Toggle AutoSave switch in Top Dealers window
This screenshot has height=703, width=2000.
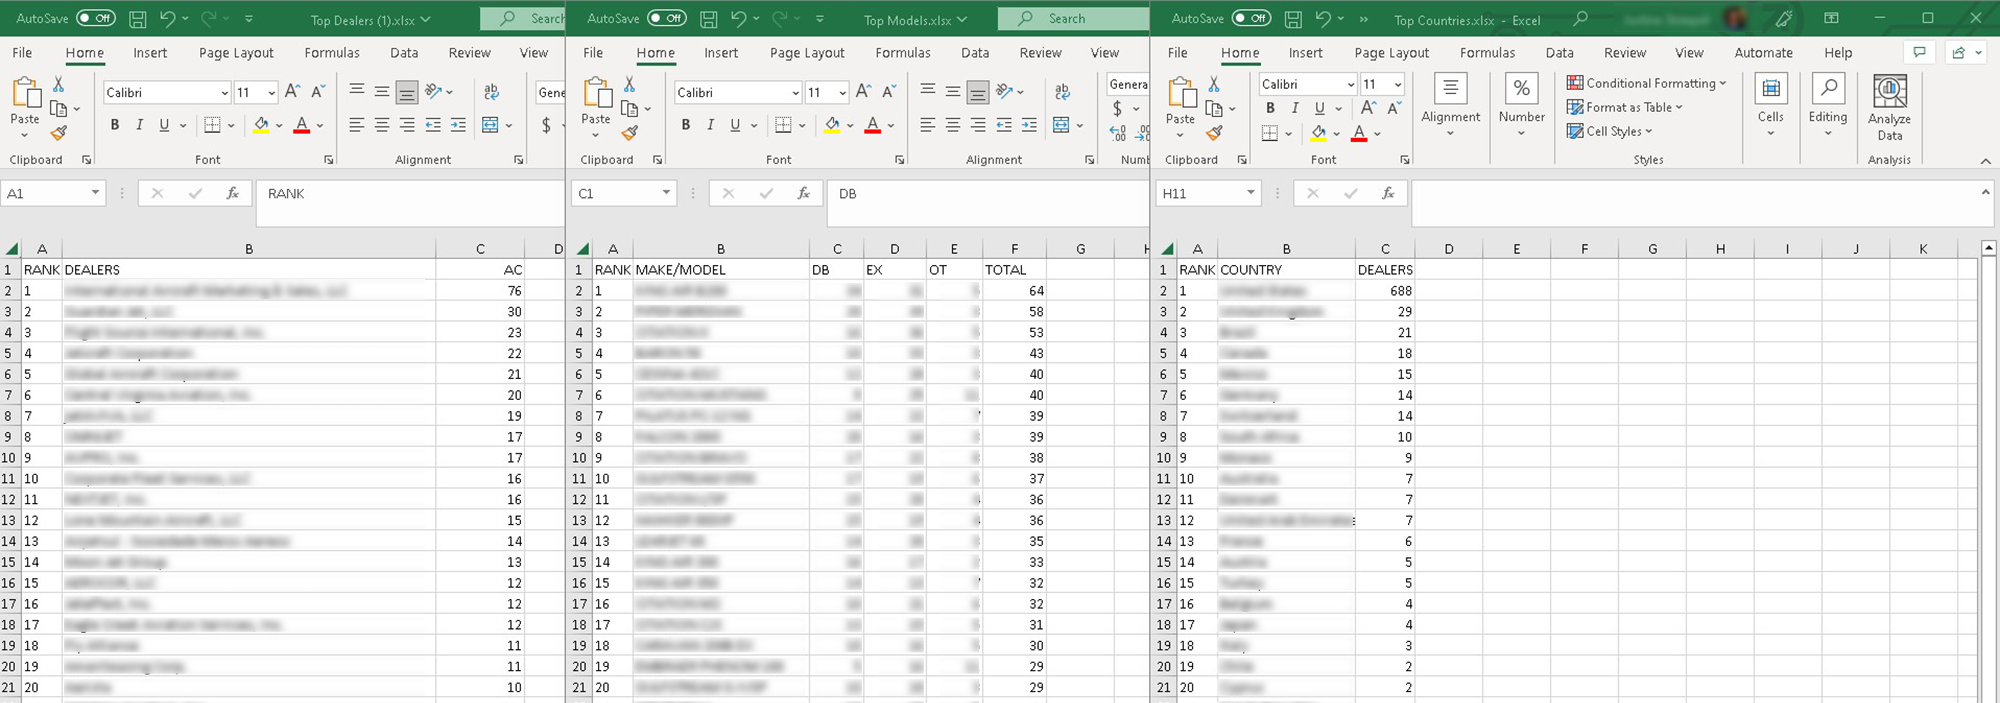coord(96,18)
